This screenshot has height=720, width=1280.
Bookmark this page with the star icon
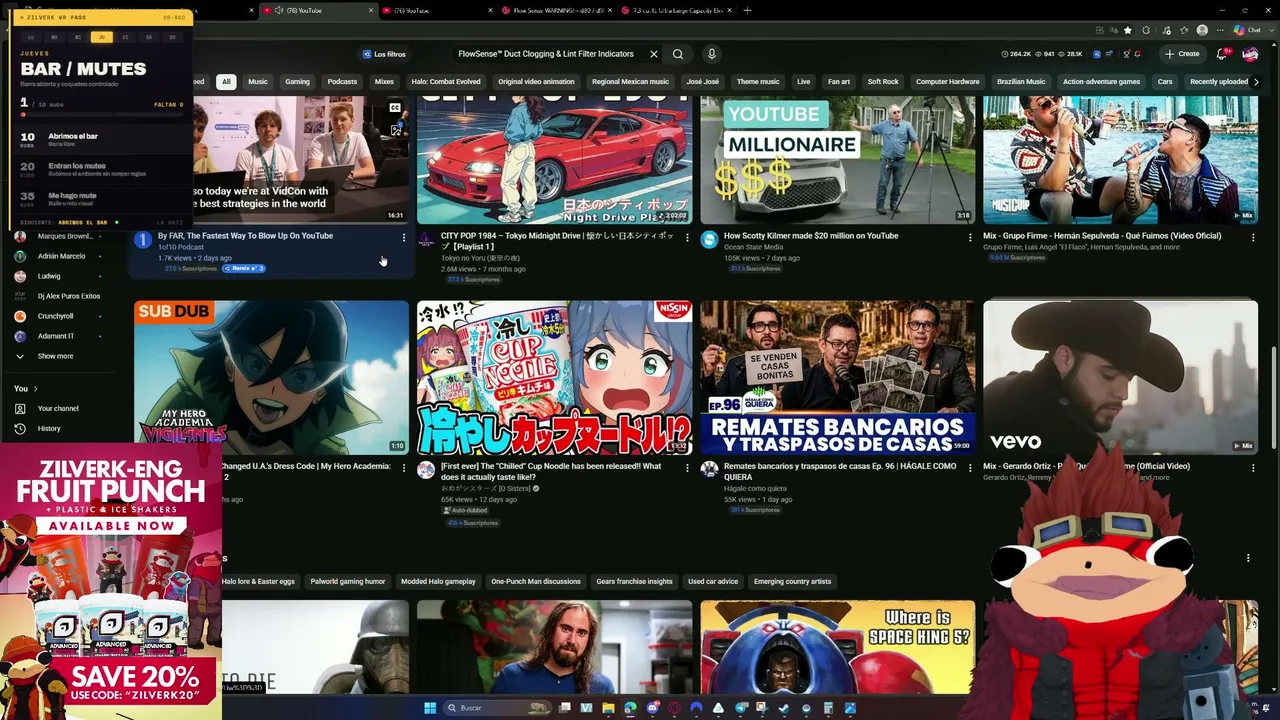pyautogui.click(x=1128, y=30)
